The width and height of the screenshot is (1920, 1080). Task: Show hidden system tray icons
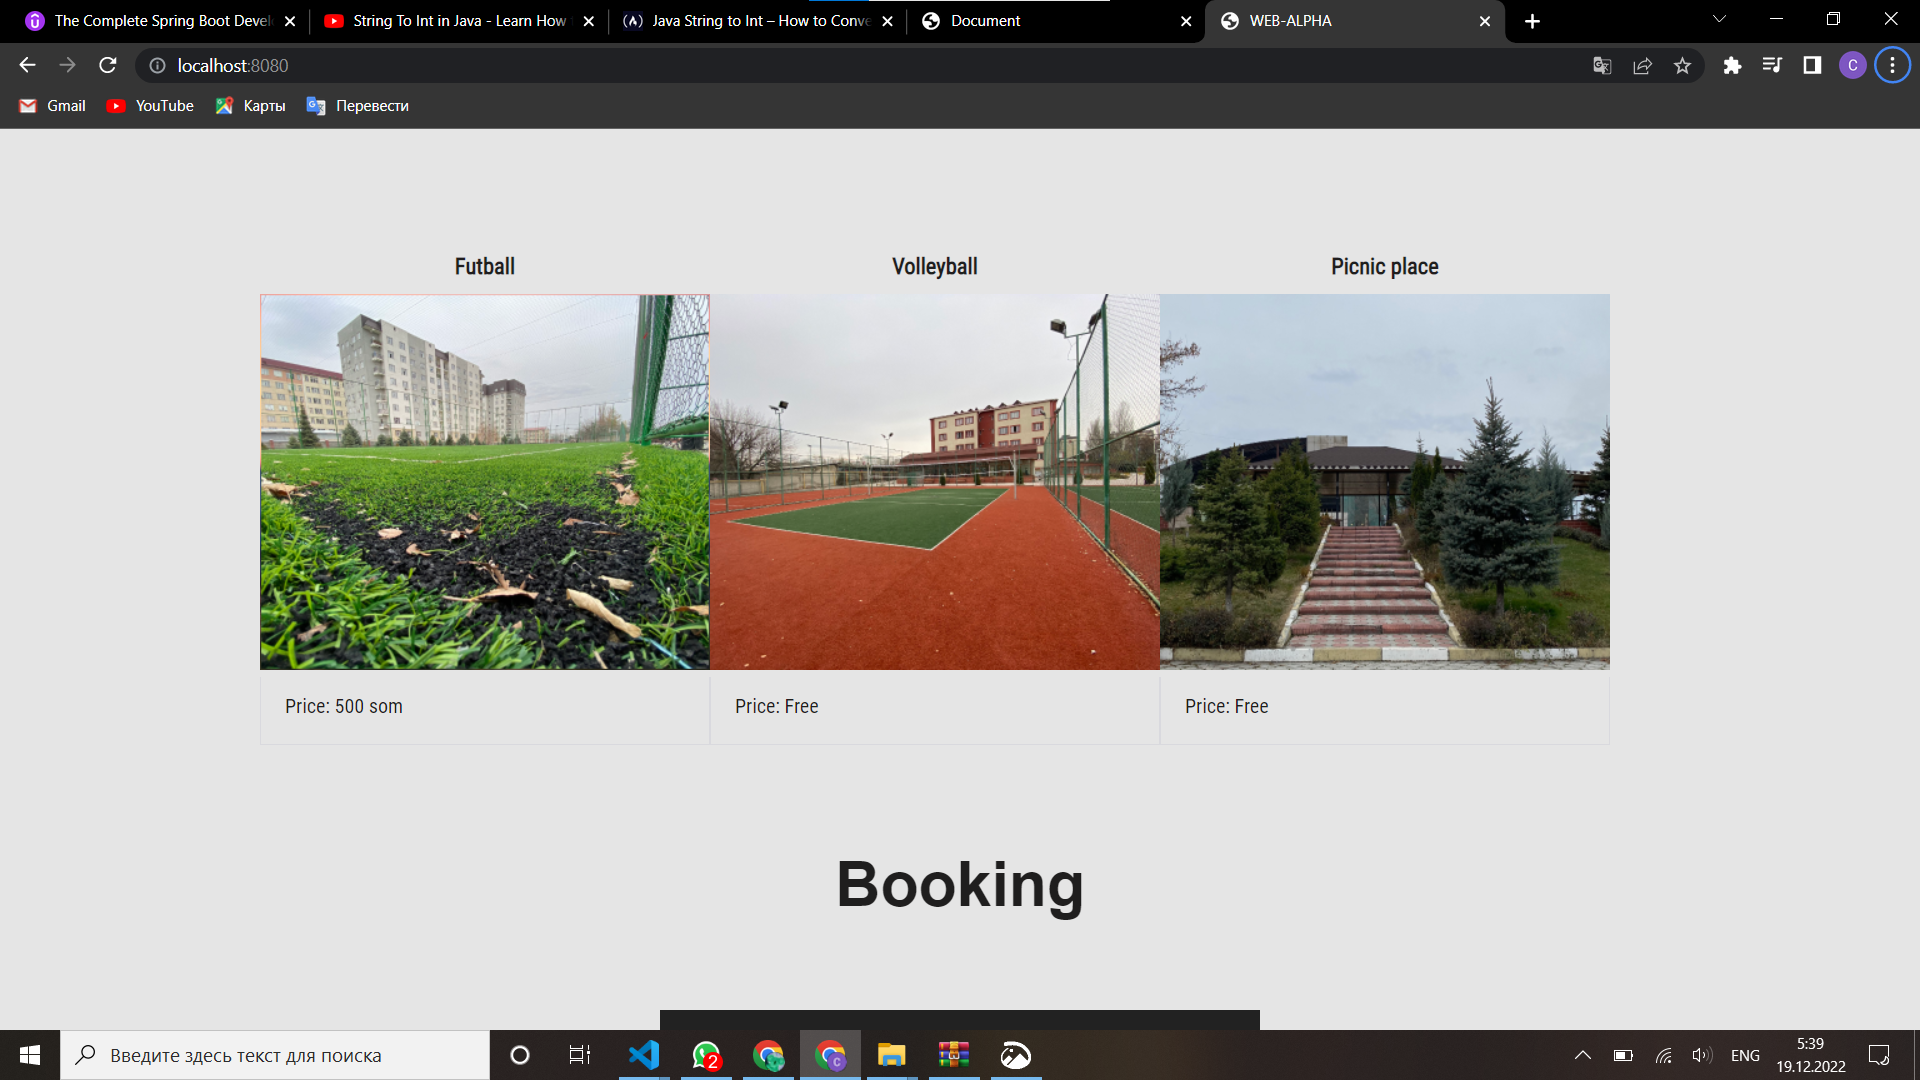click(1582, 1055)
